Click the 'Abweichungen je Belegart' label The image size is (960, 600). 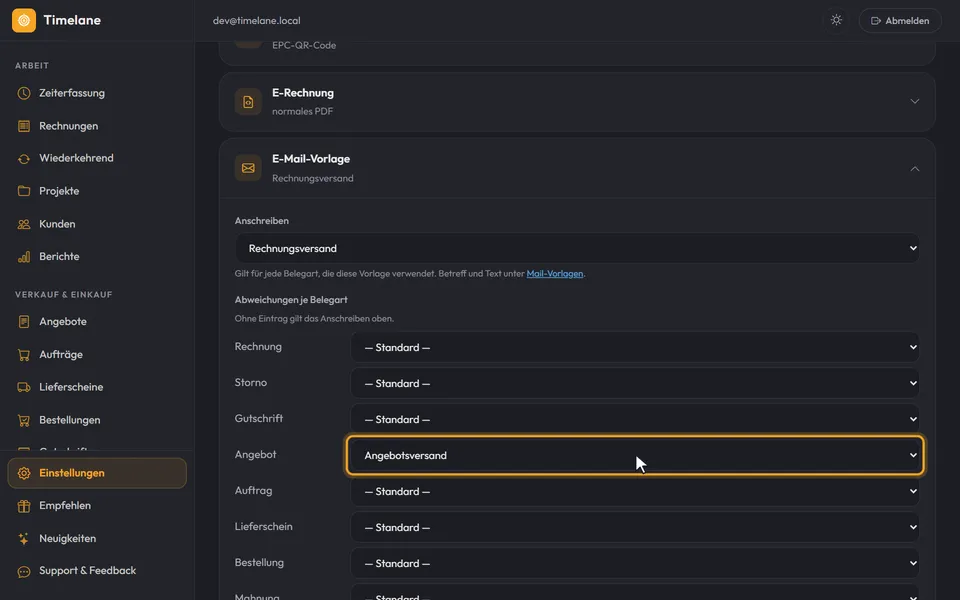(x=291, y=300)
